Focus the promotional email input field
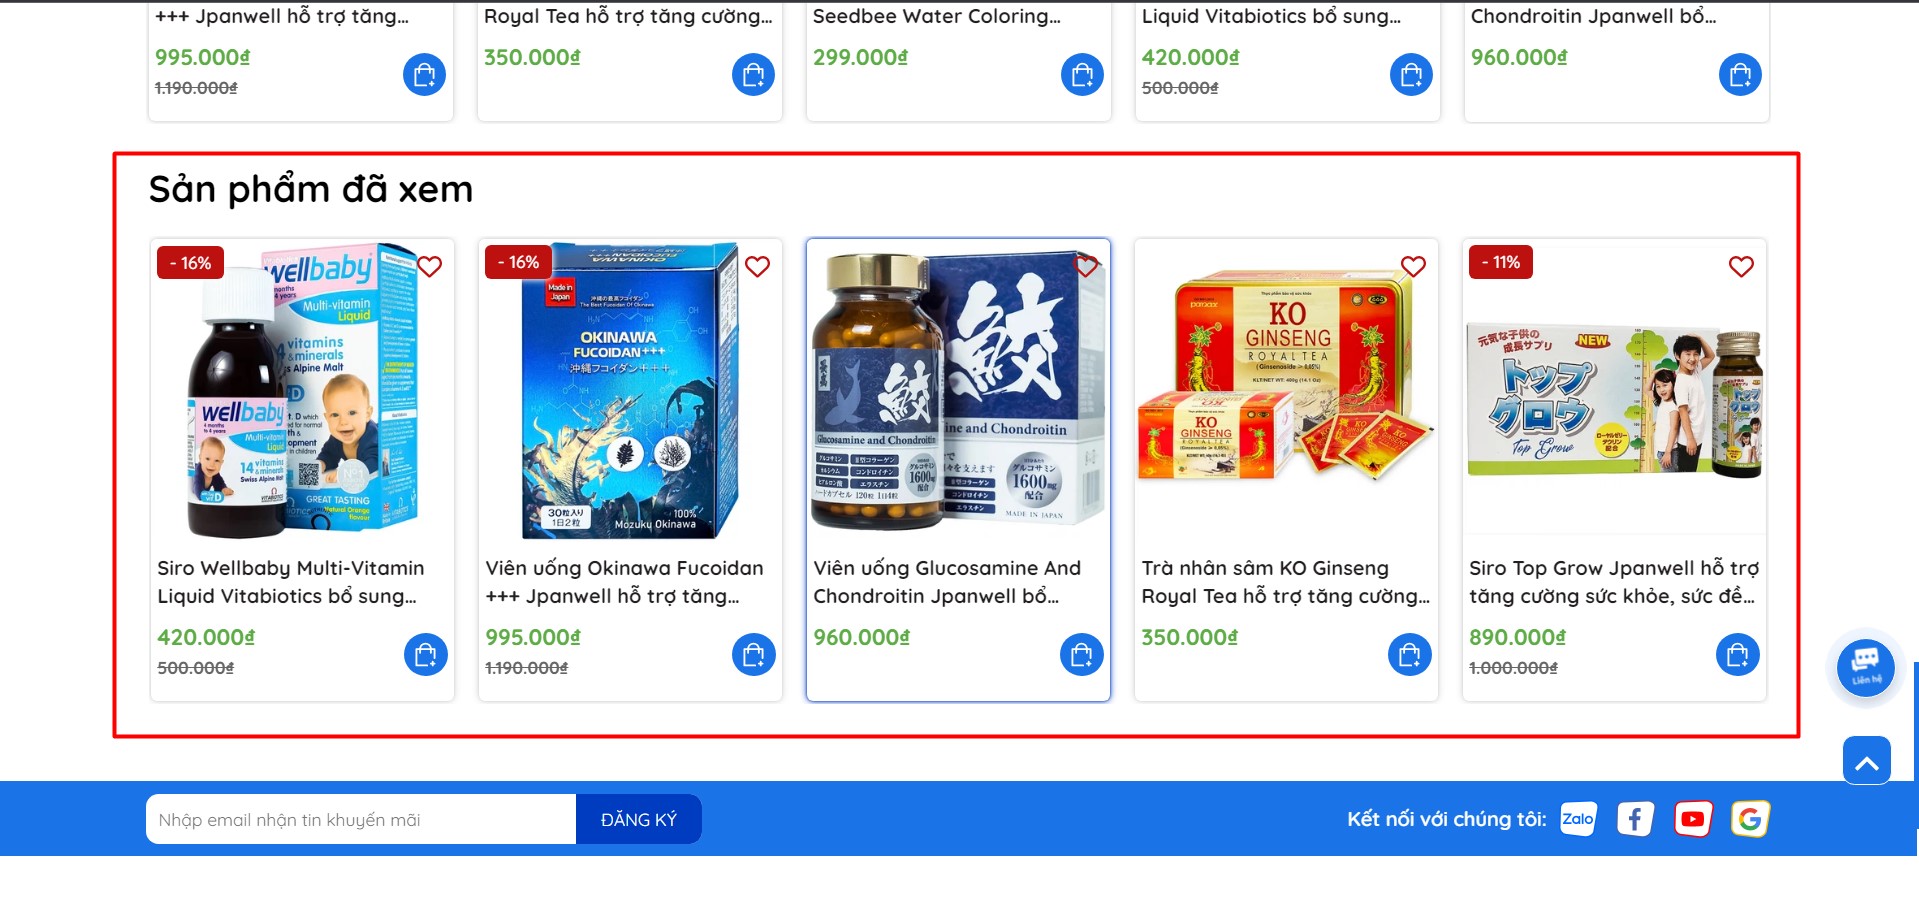Screen dimensions: 1919x908 pos(361,820)
